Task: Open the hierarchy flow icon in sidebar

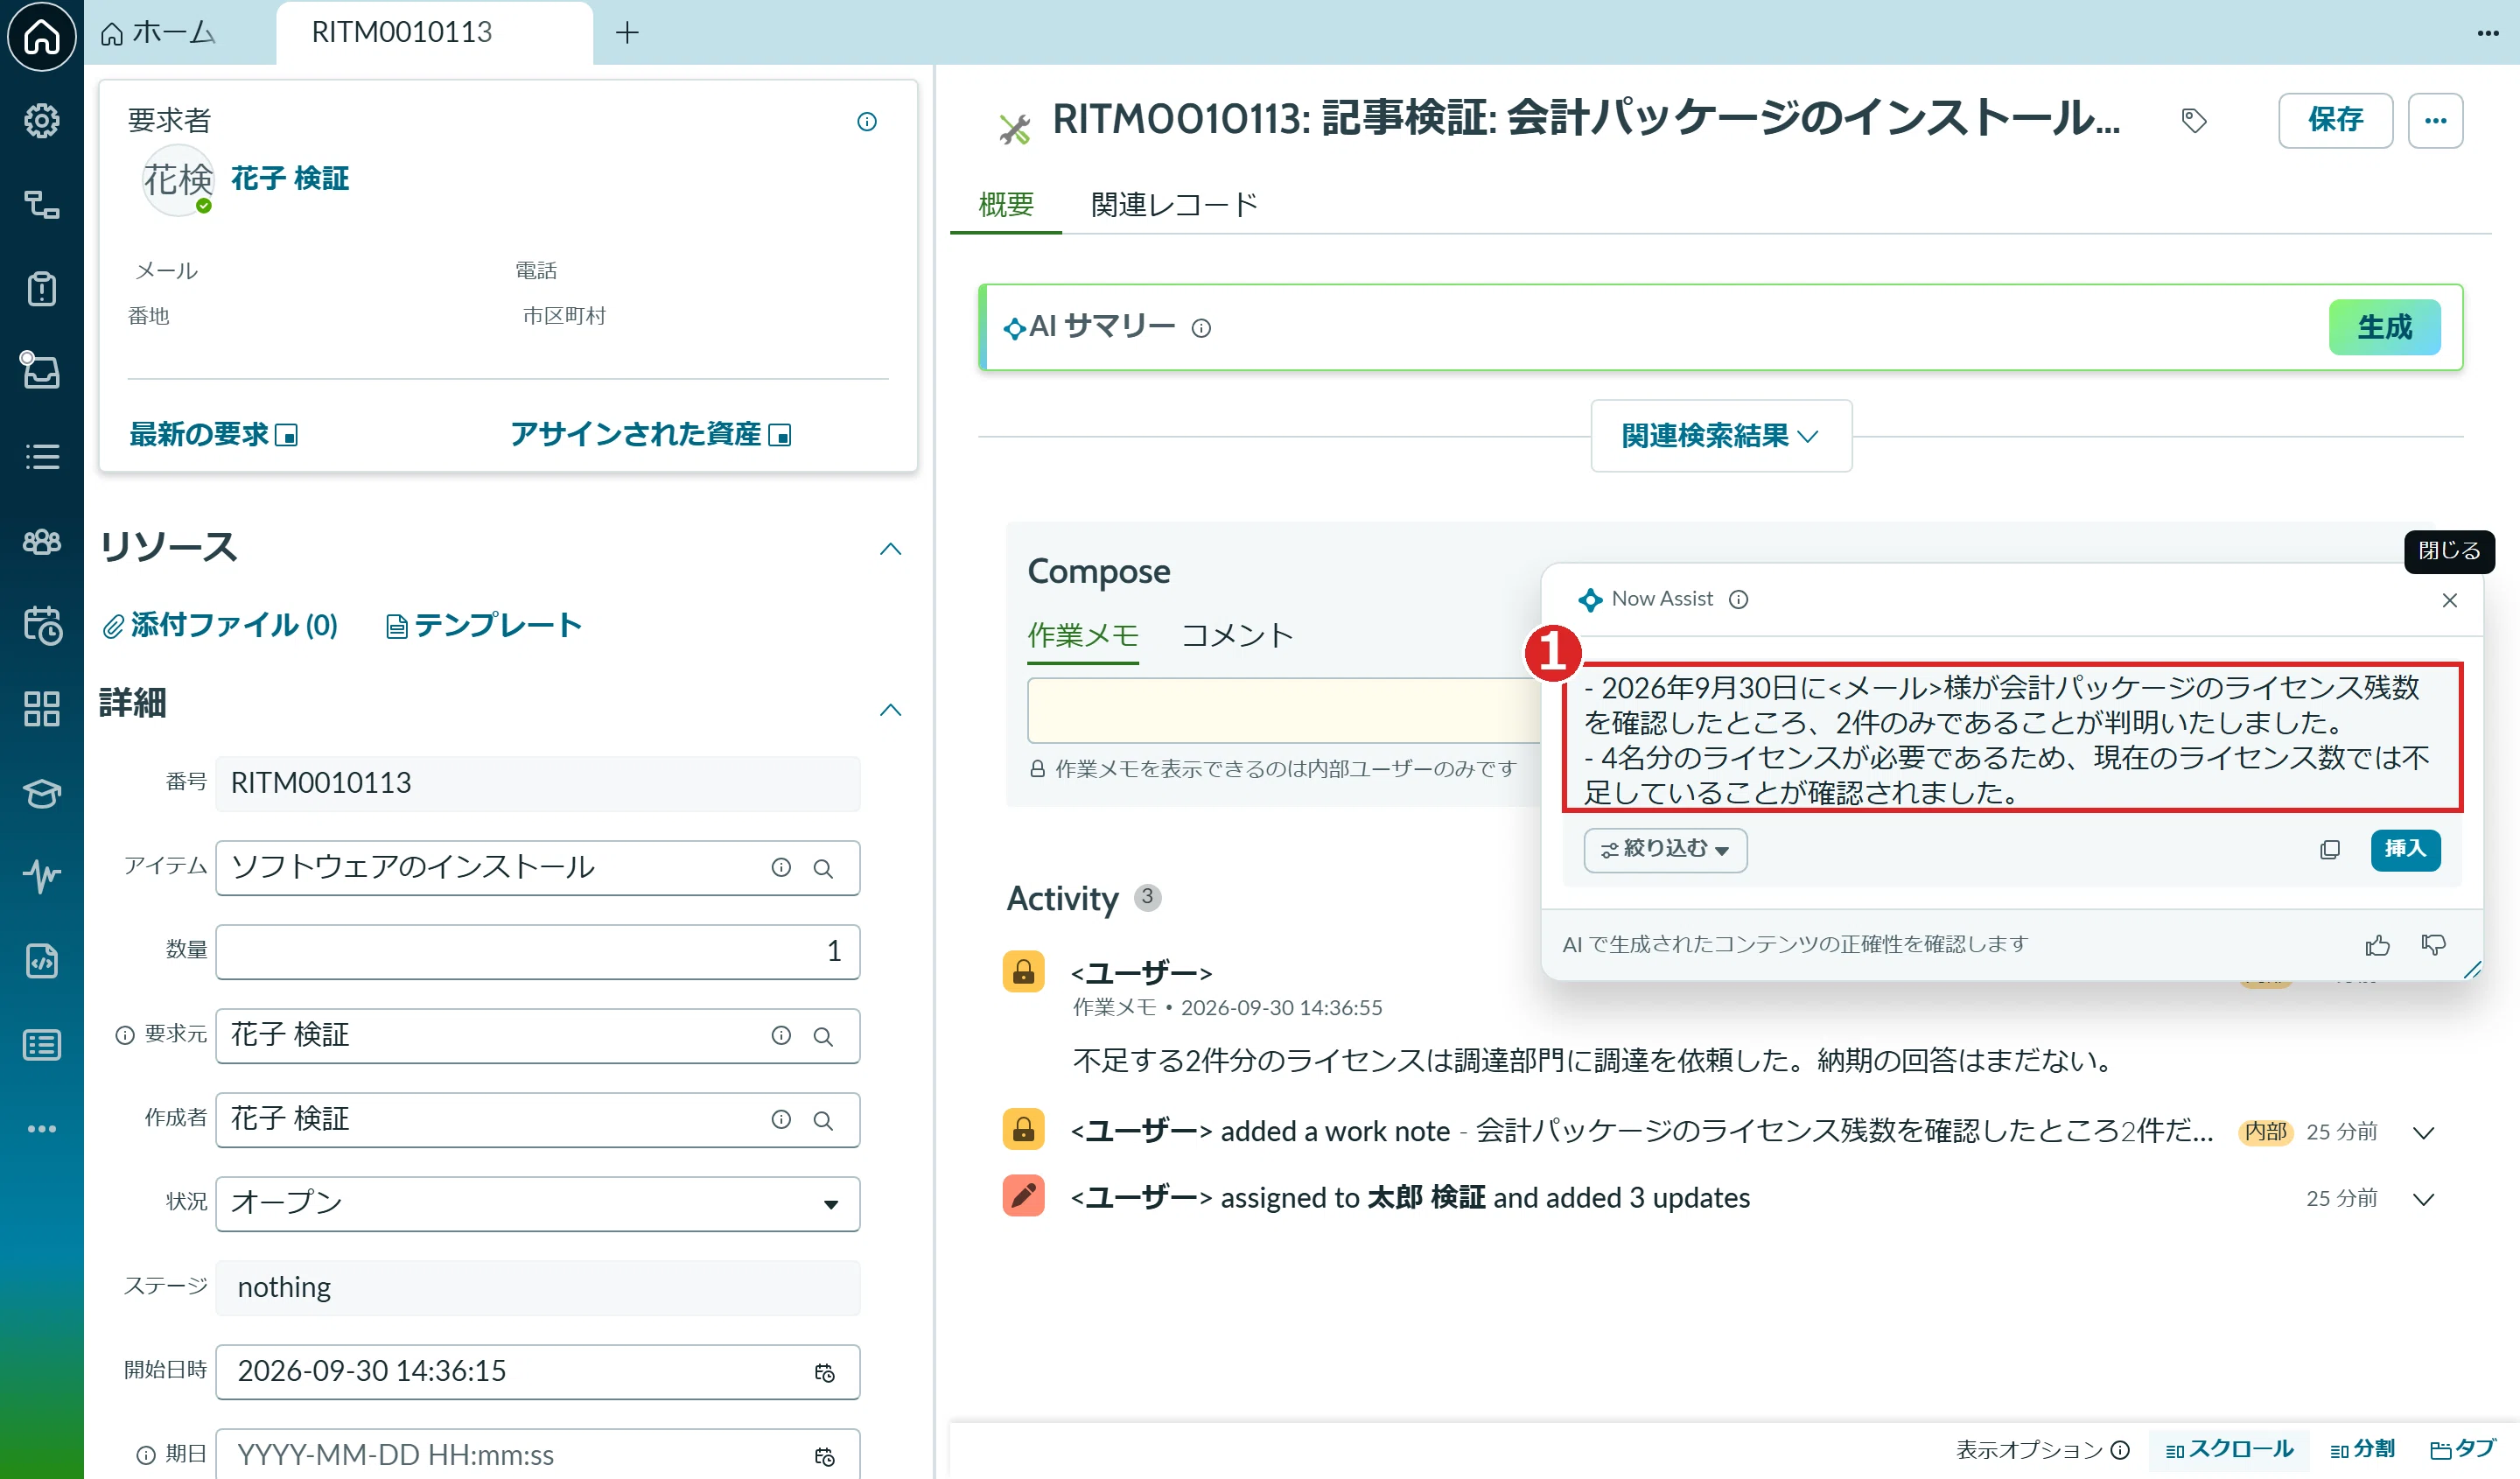Action: pyautogui.click(x=41, y=205)
